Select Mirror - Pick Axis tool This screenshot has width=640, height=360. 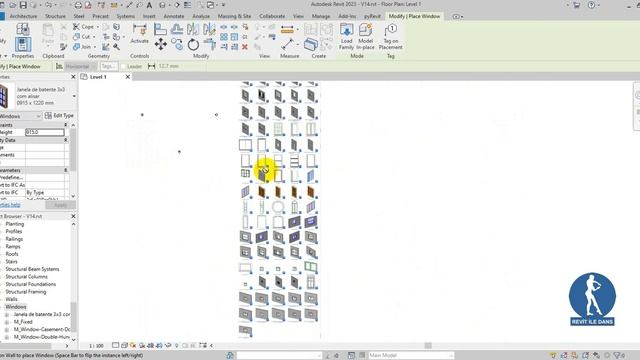(193, 29)
